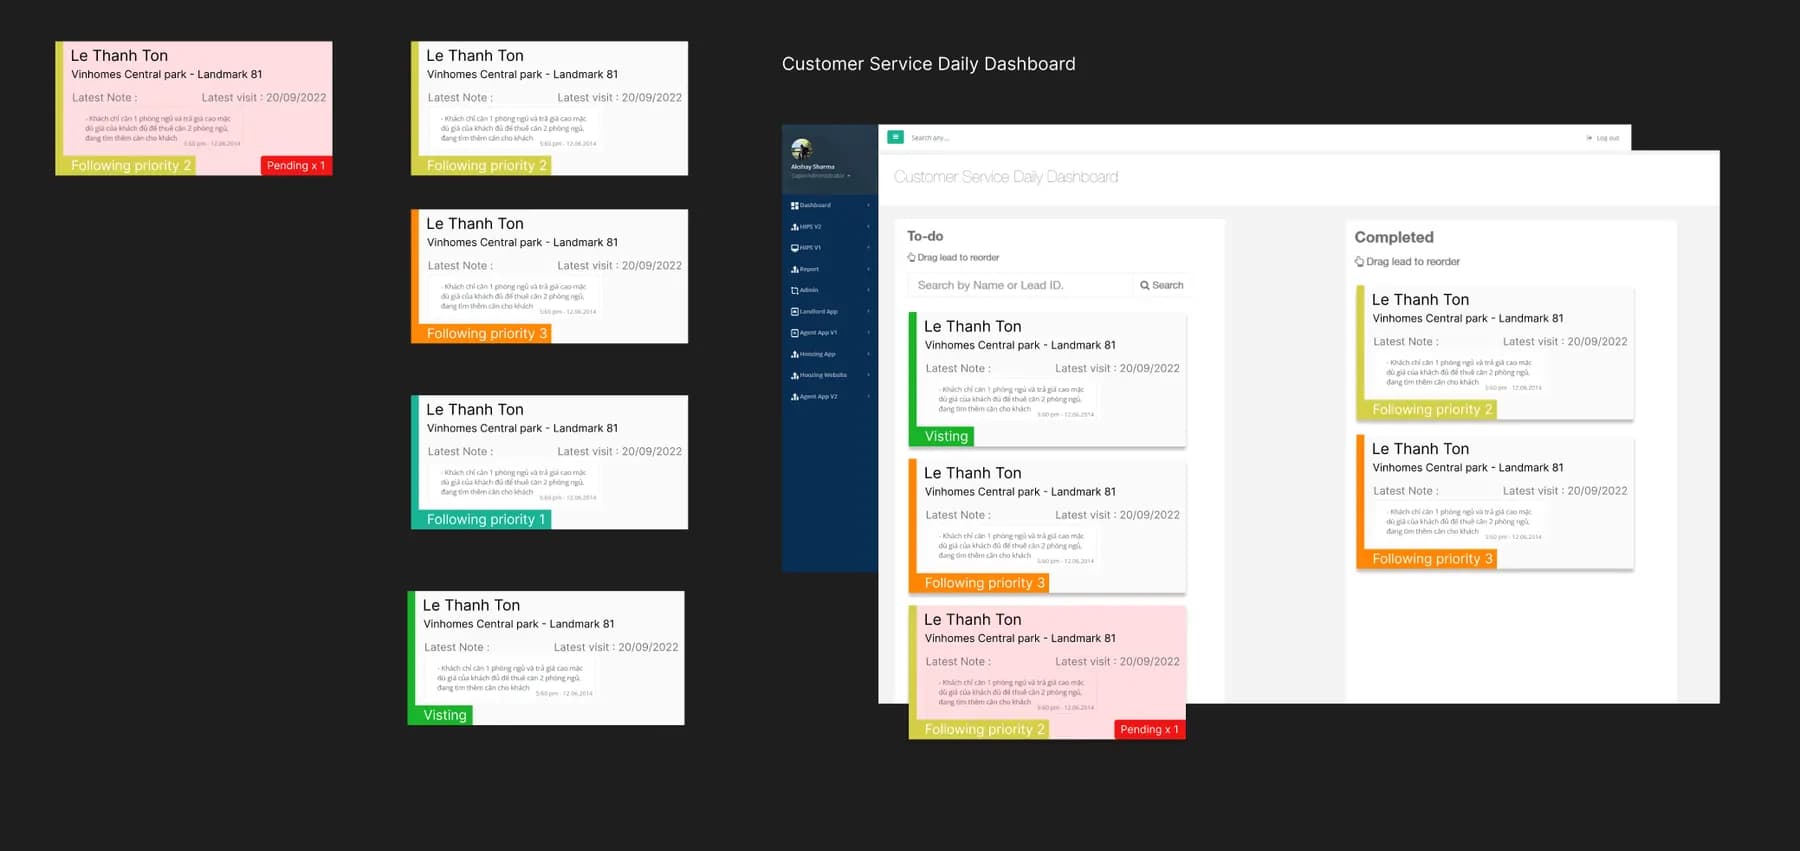Click the 'To-do' column heading
Screen dimensions: 1800x851
tap(925, 237)
